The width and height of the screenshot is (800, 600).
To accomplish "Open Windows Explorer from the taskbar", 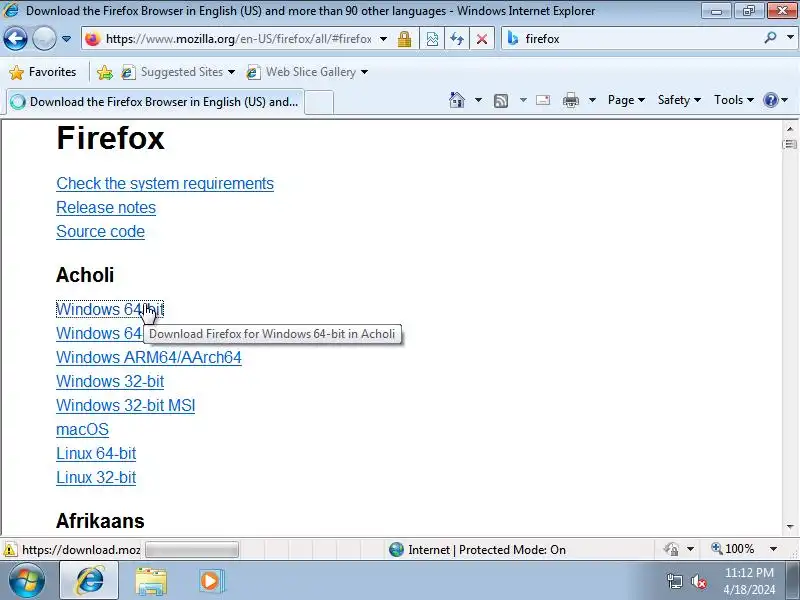I will [x=151, y=581].
